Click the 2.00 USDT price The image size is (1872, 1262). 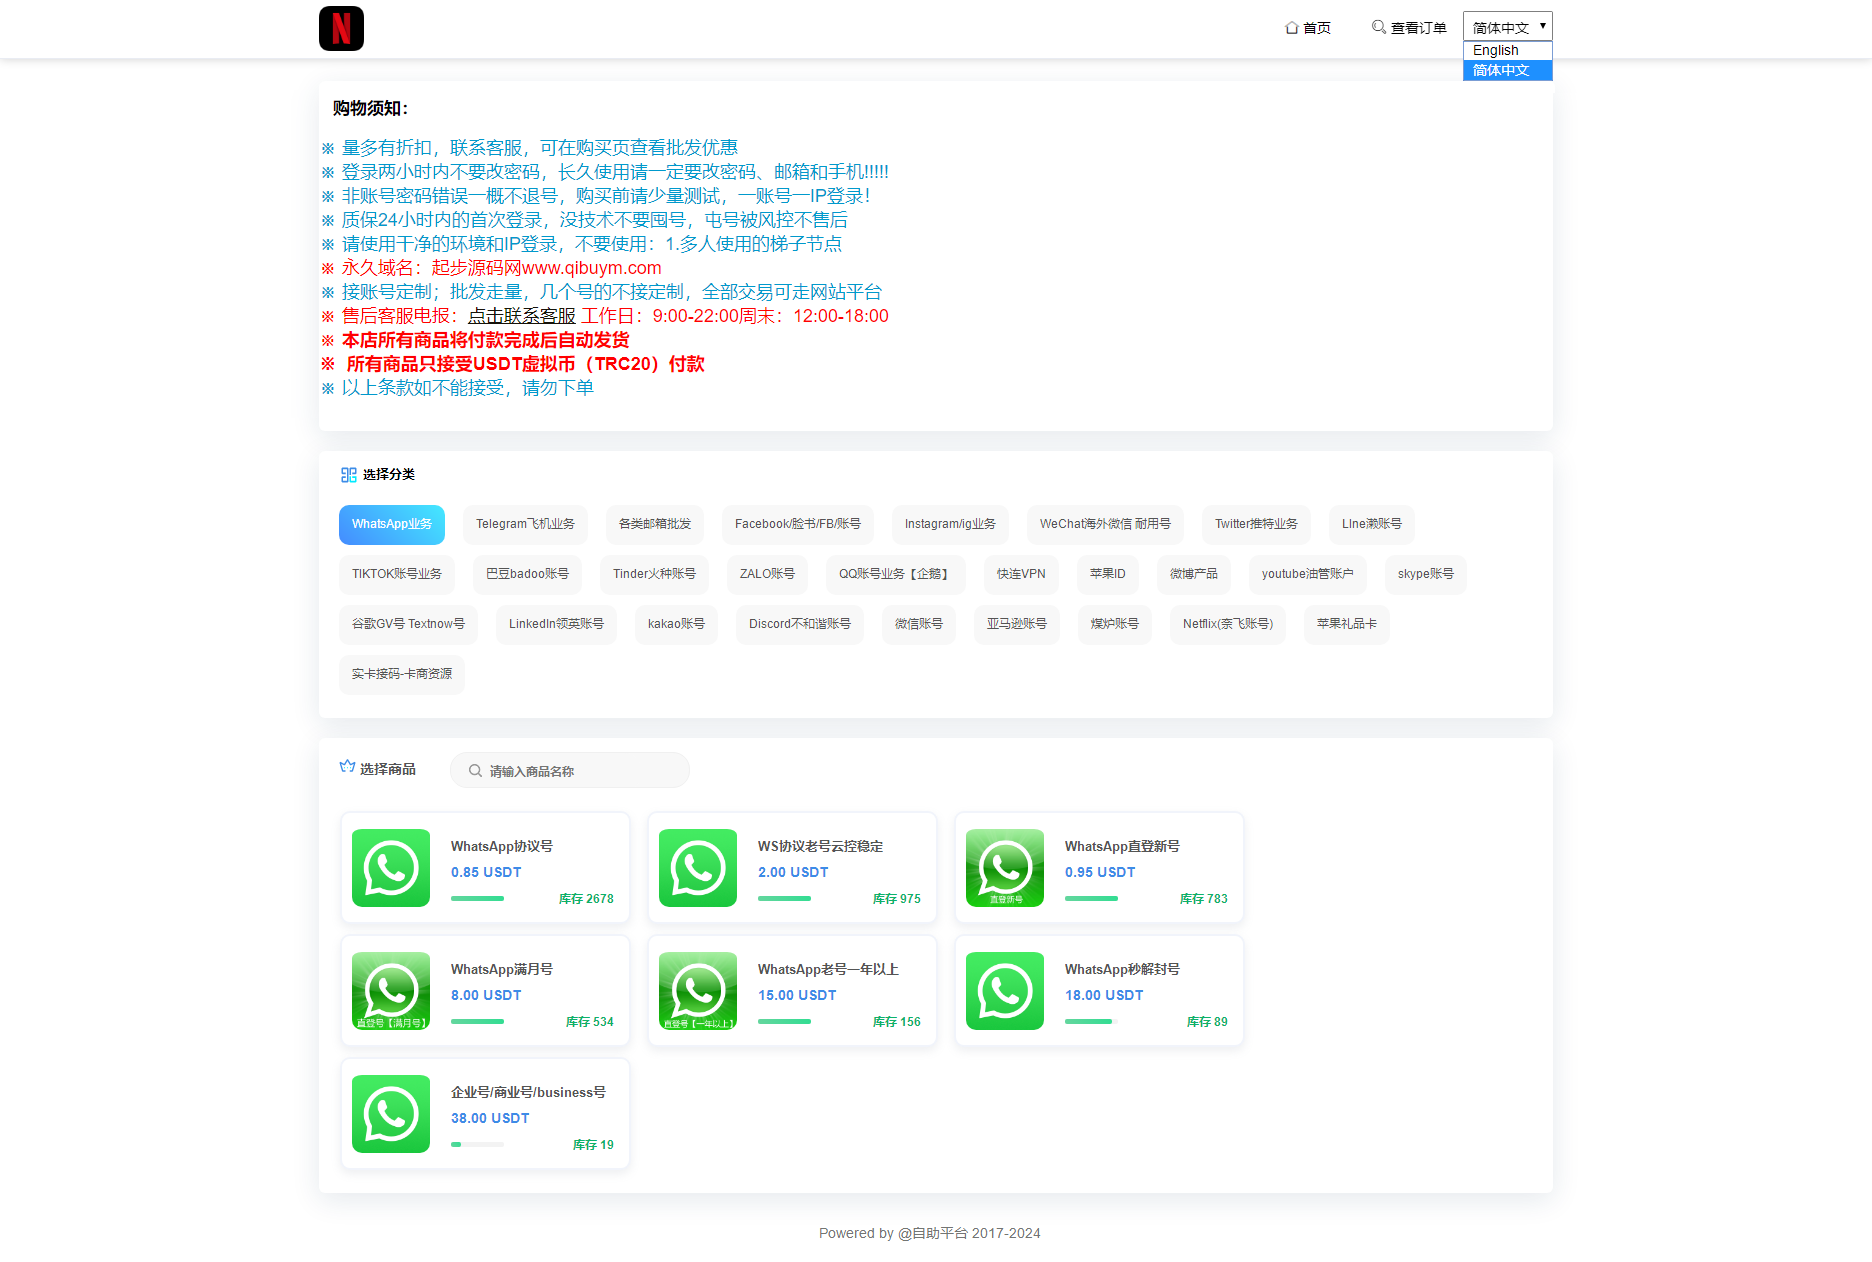coord(793,873)
